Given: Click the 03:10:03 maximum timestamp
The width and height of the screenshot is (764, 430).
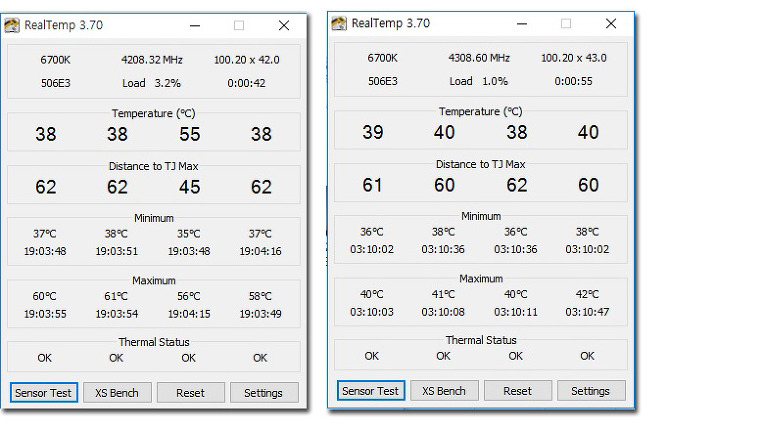Looking at the screenshot, I should click(372, 312).
